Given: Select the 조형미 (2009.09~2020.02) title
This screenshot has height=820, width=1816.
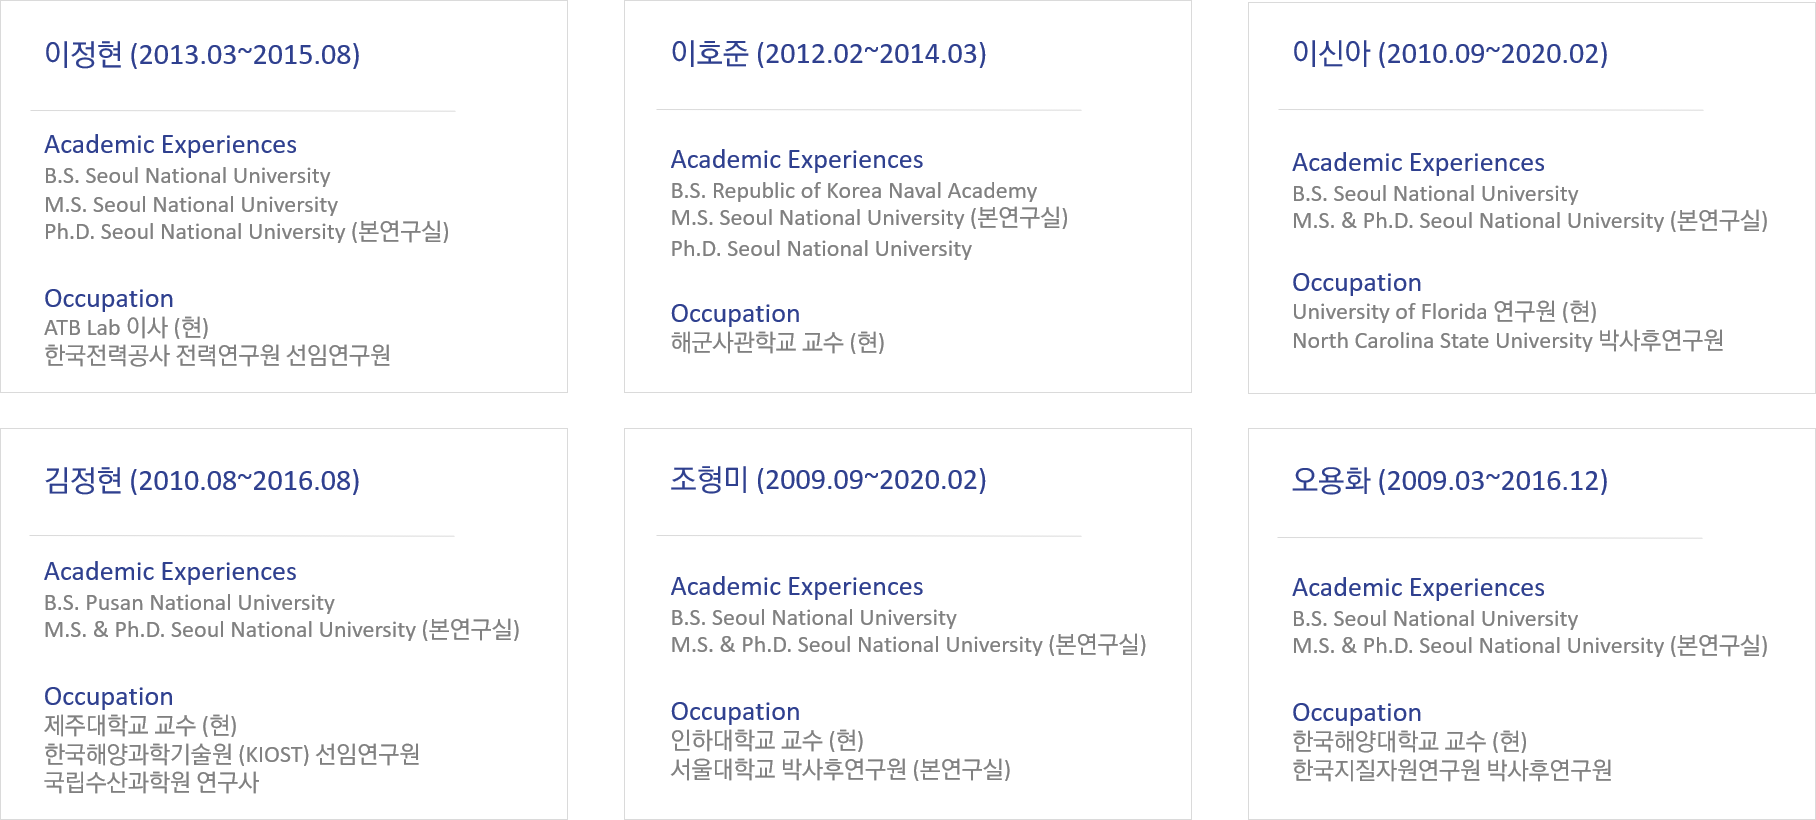Looking at the screenshot, I should [828, 479].
